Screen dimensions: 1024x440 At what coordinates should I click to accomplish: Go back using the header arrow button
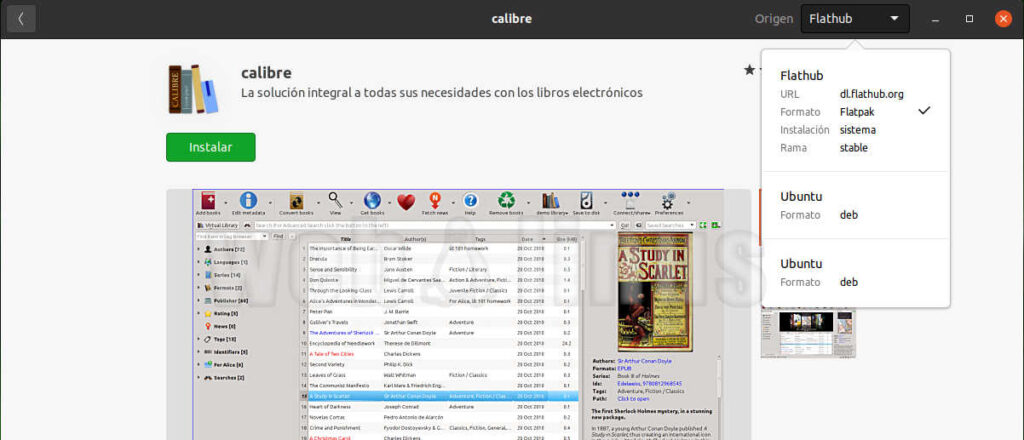(x=21, y=18)
